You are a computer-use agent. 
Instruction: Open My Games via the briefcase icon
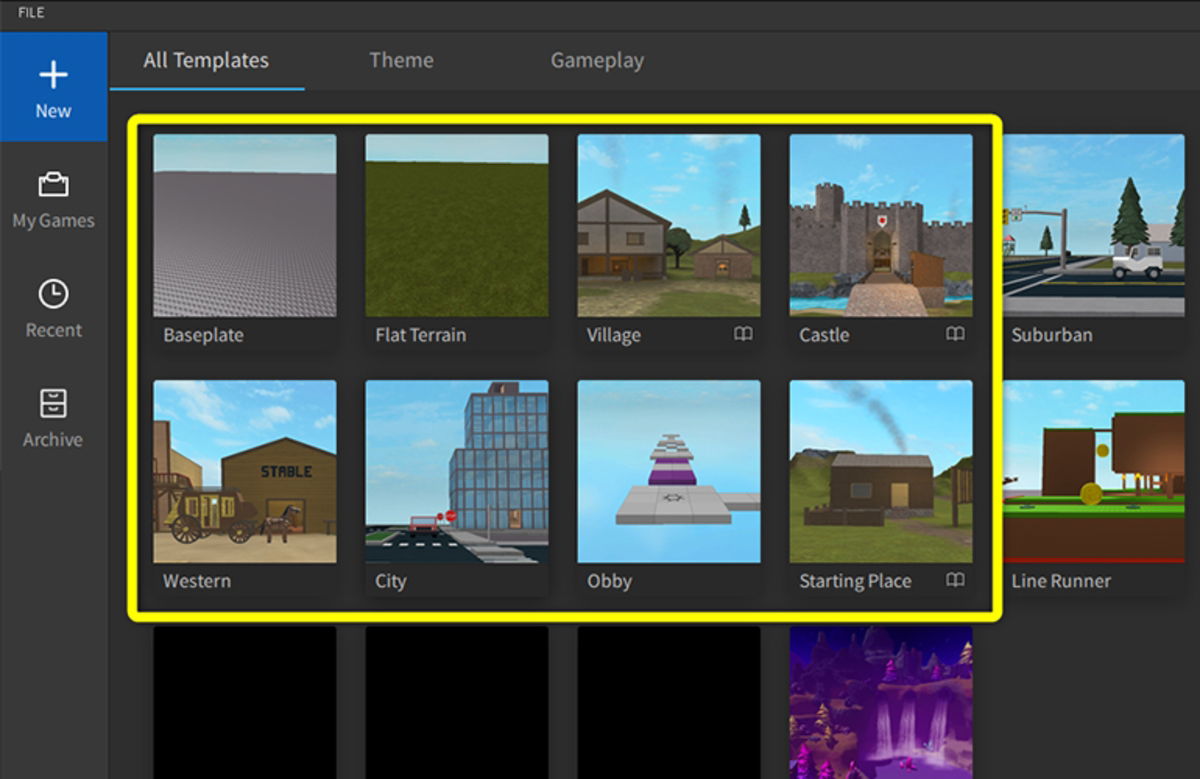(x=53, y=184)
